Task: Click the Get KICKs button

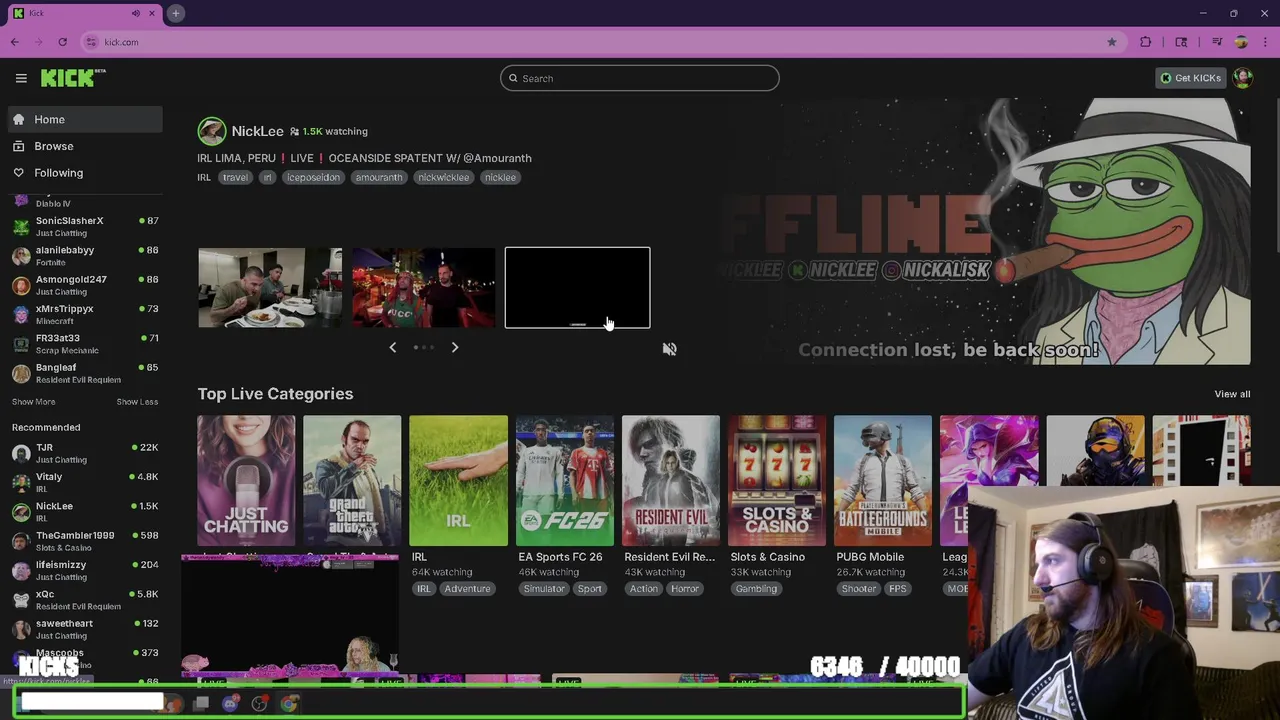Action: click(1190, 78)
